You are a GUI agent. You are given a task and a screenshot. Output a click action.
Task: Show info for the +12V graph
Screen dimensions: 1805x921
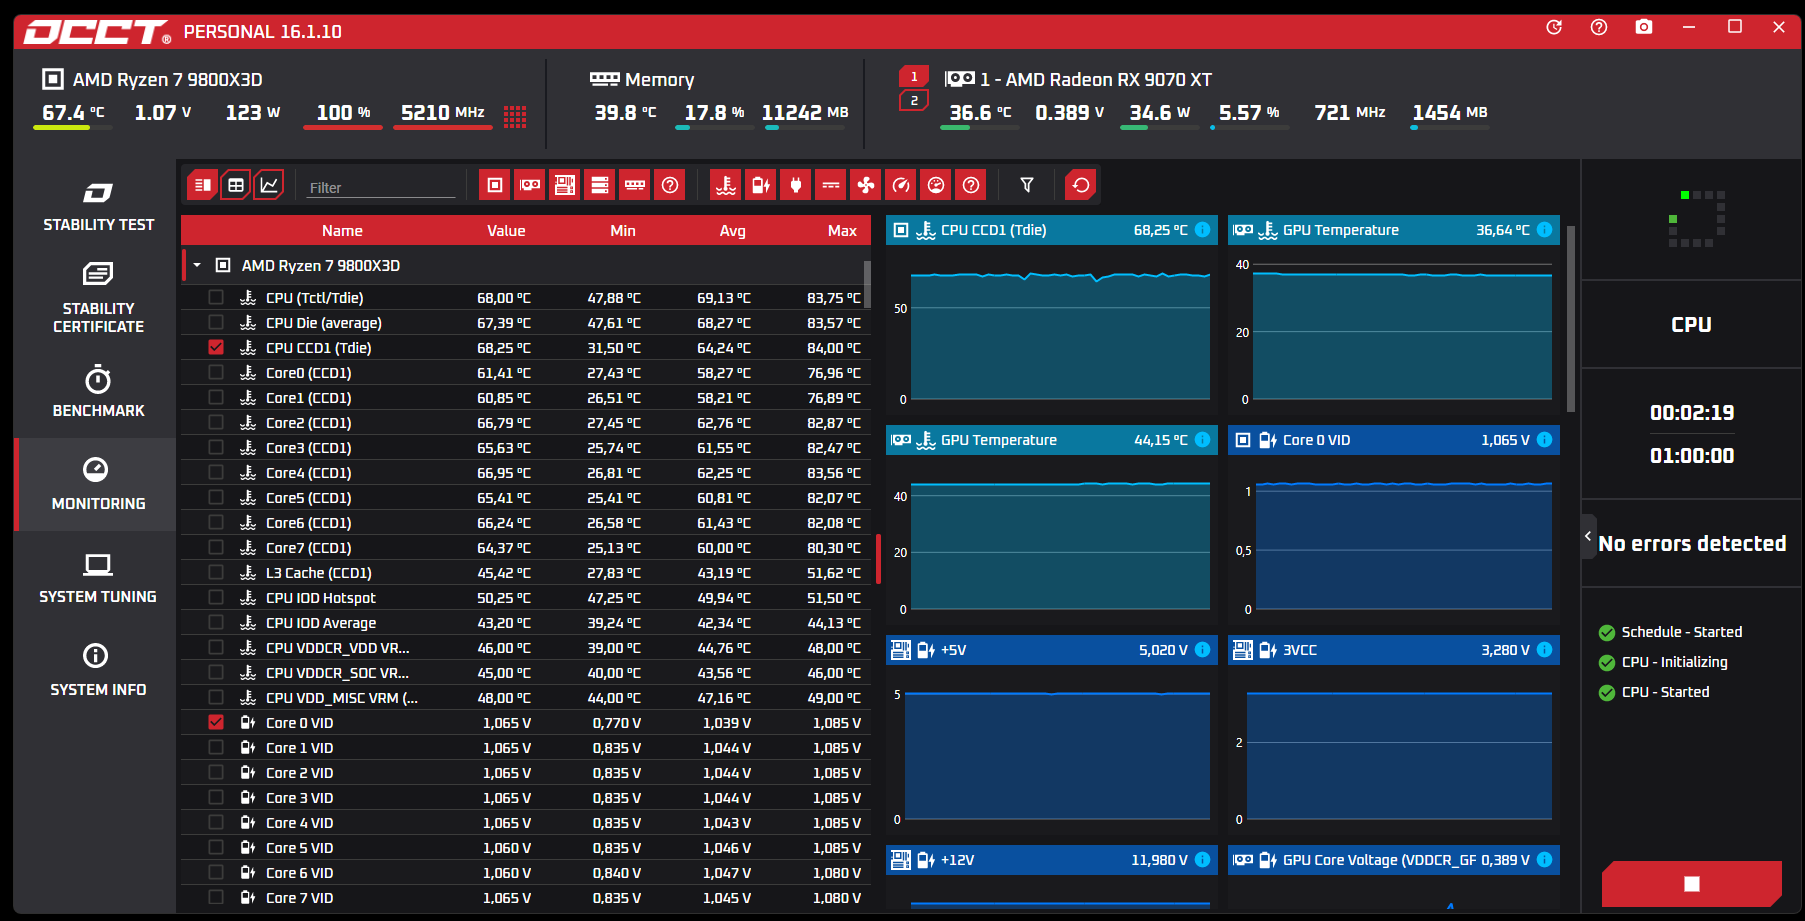[1203, 860]
